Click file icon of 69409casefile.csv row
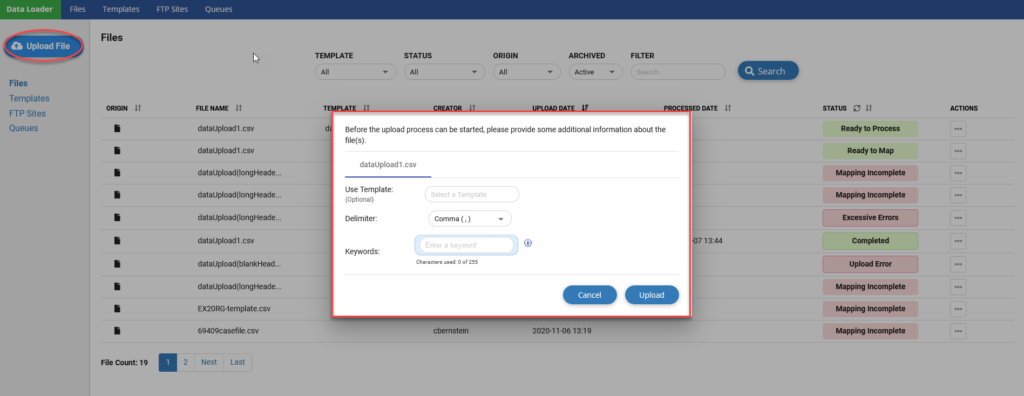 point(118,331)
